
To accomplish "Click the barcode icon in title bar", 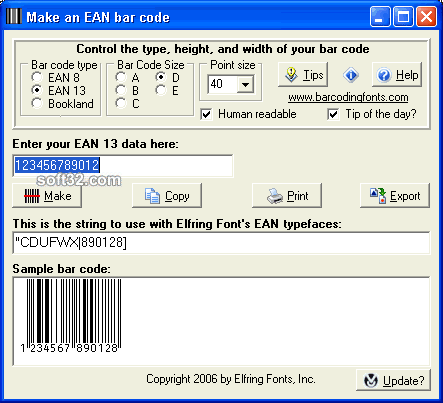I will click(x=14, y=16).
